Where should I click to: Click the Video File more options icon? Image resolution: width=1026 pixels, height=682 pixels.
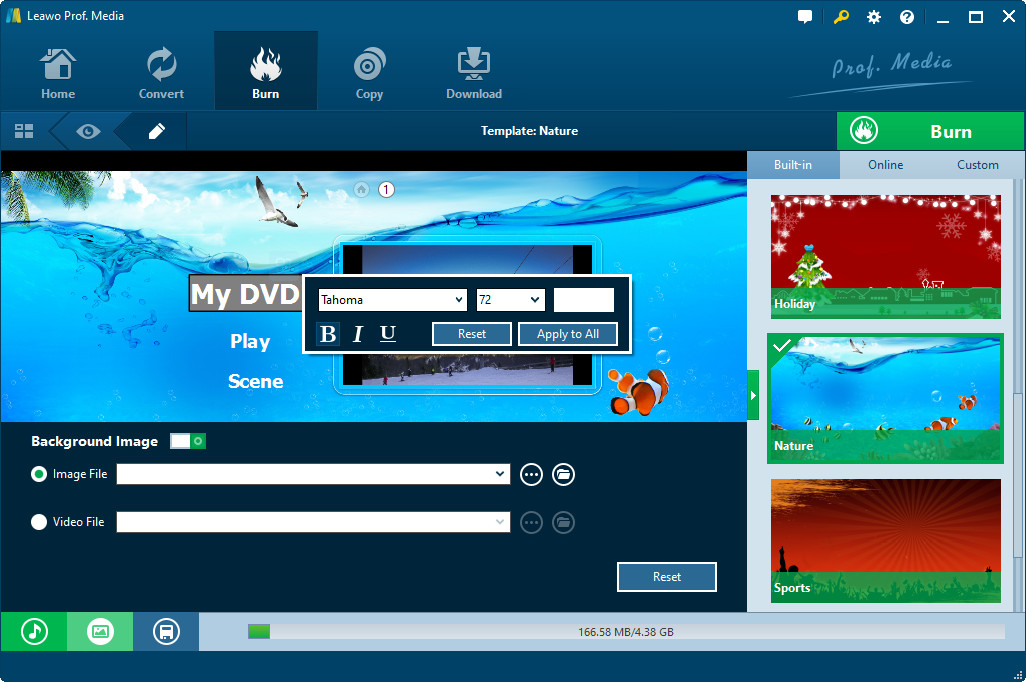click(531, 522)
